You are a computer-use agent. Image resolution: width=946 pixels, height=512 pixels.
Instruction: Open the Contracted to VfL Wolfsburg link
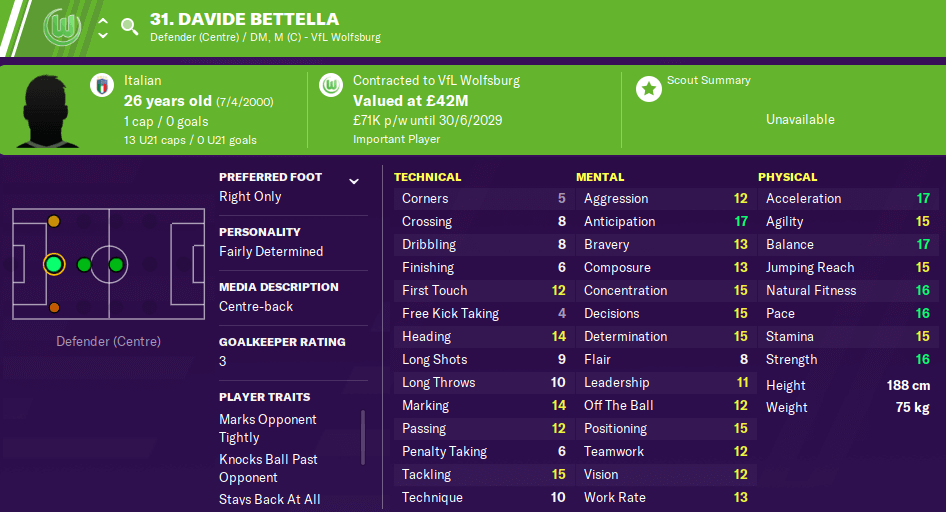pyautogui.click(x=436, y=80)
